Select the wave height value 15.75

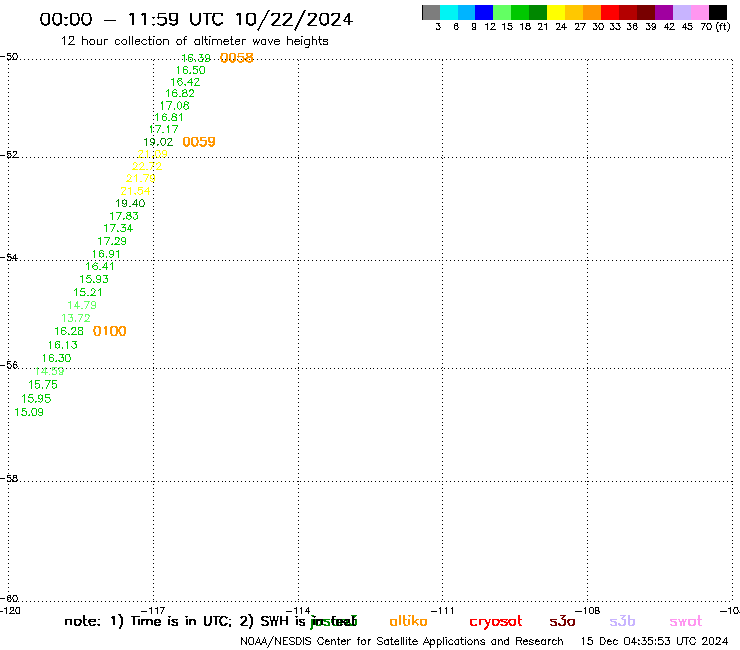pos(43,385)
